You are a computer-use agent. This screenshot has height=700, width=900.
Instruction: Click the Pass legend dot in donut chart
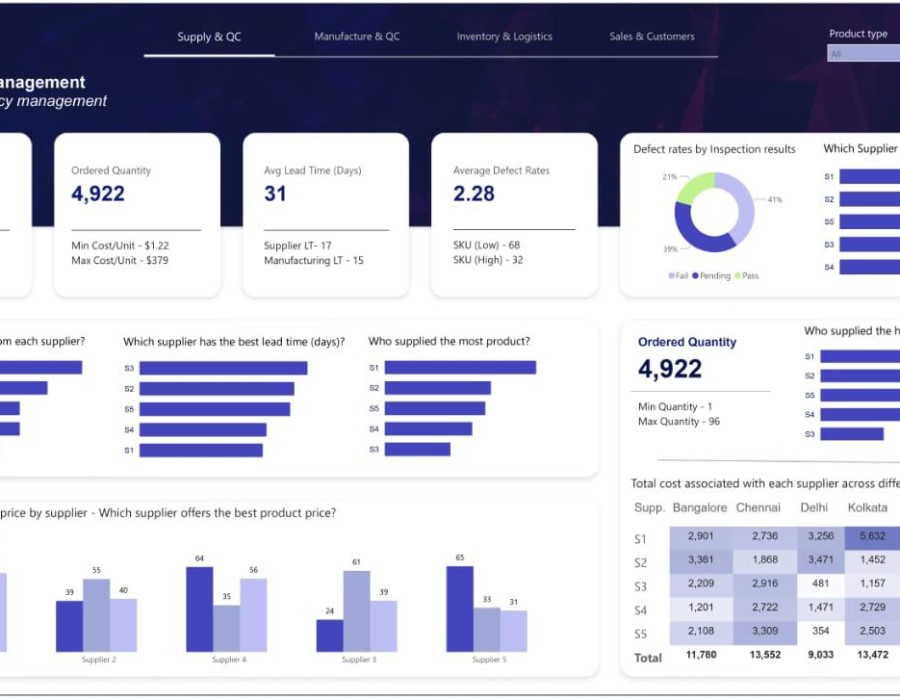(738, 276)
